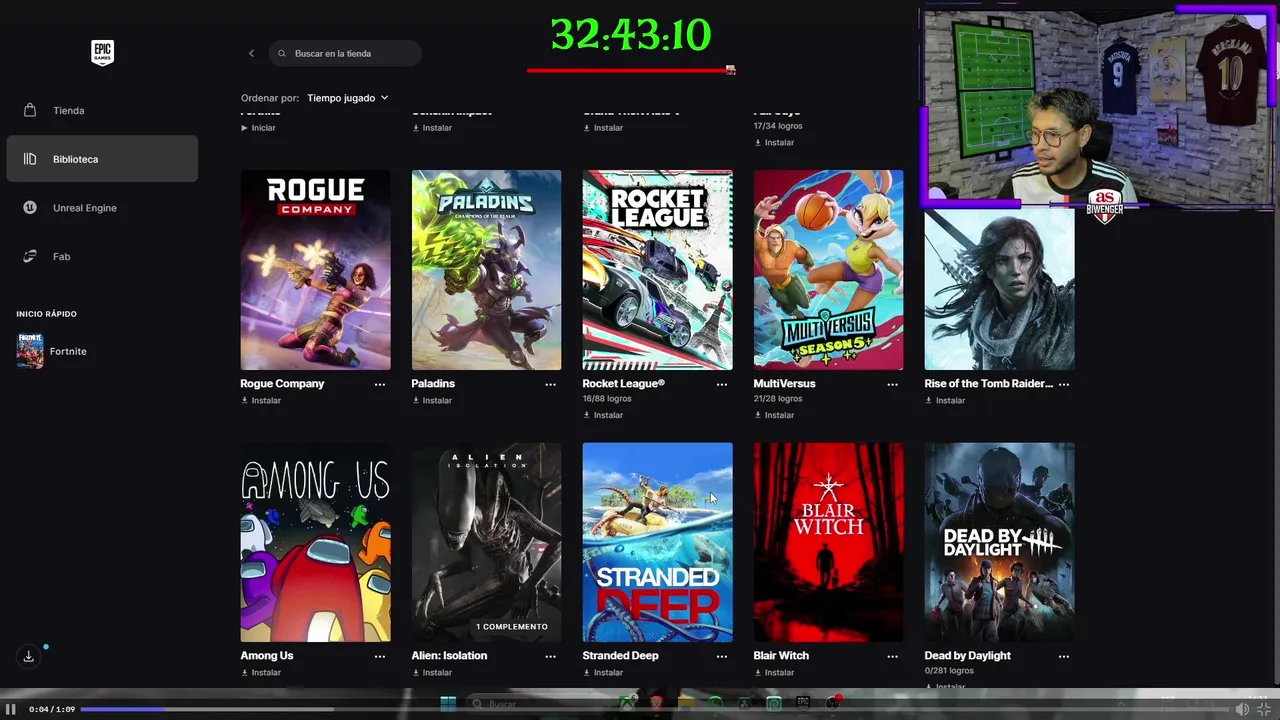Mute the video volume icon
The width and height of the screenshot is (1280, 720).
1242,709
